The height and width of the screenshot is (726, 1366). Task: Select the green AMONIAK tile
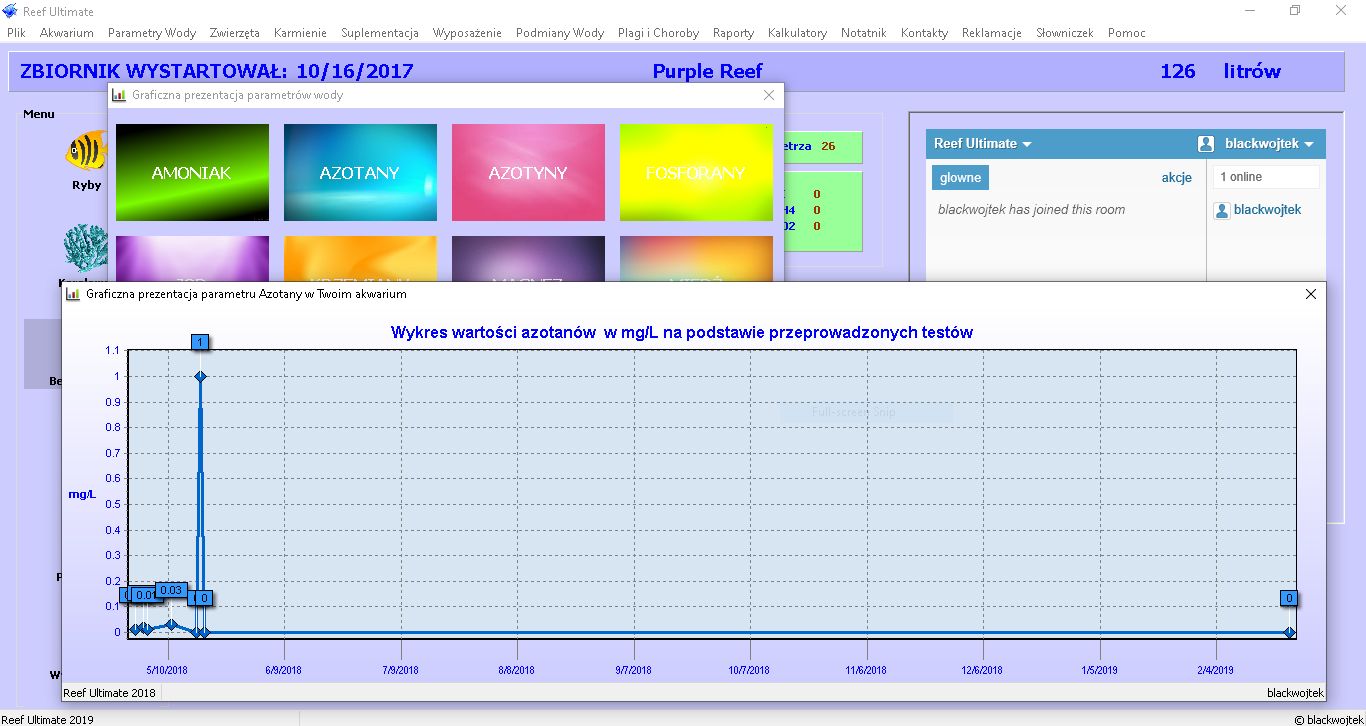tap(192, 172)
